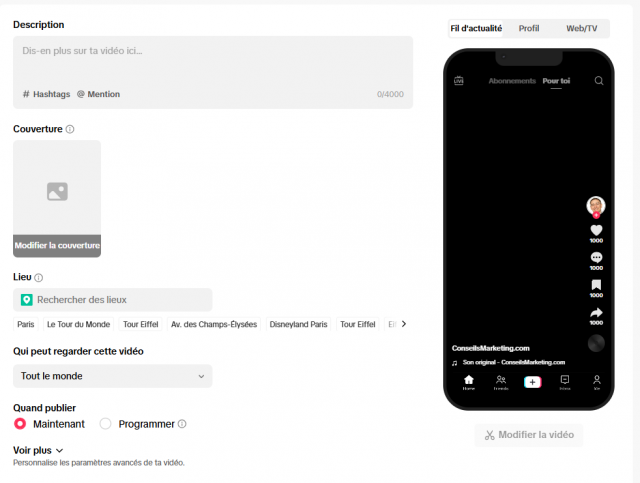640x483 pixels.
Task: Click the plus create button in preview
Action: click(532, 382)
